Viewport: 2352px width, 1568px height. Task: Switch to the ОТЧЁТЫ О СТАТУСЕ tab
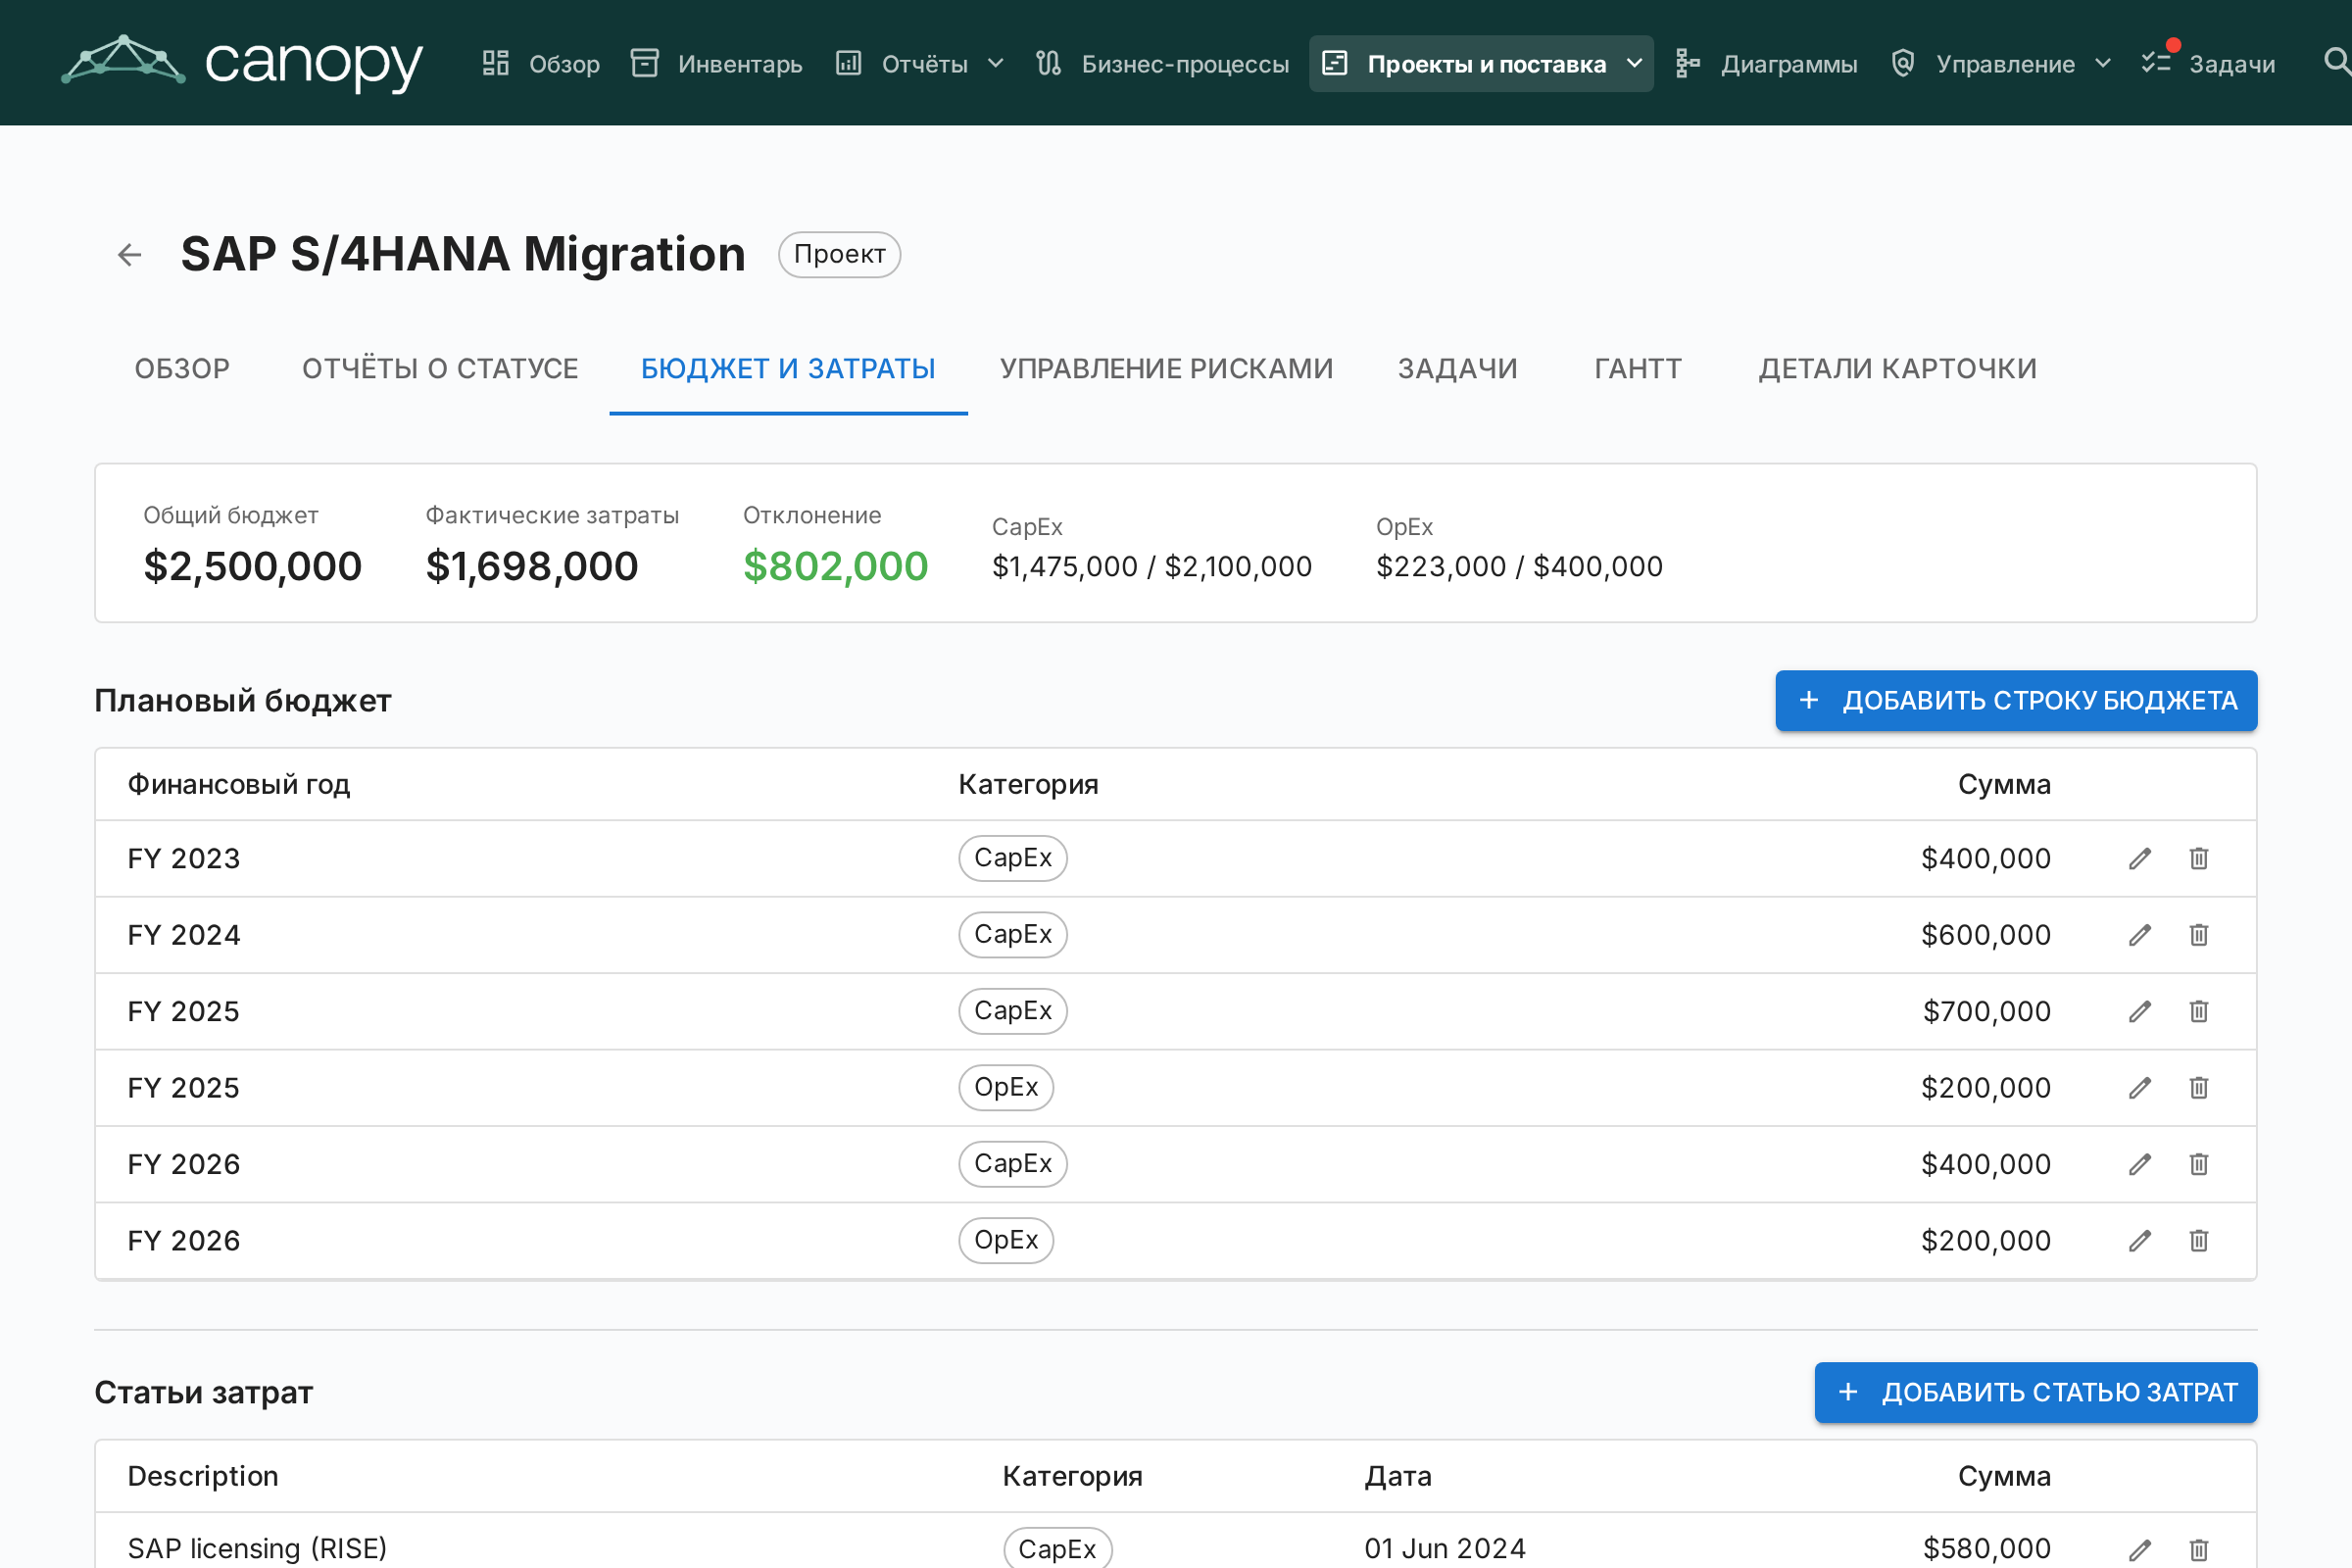[x=440, y=369]
